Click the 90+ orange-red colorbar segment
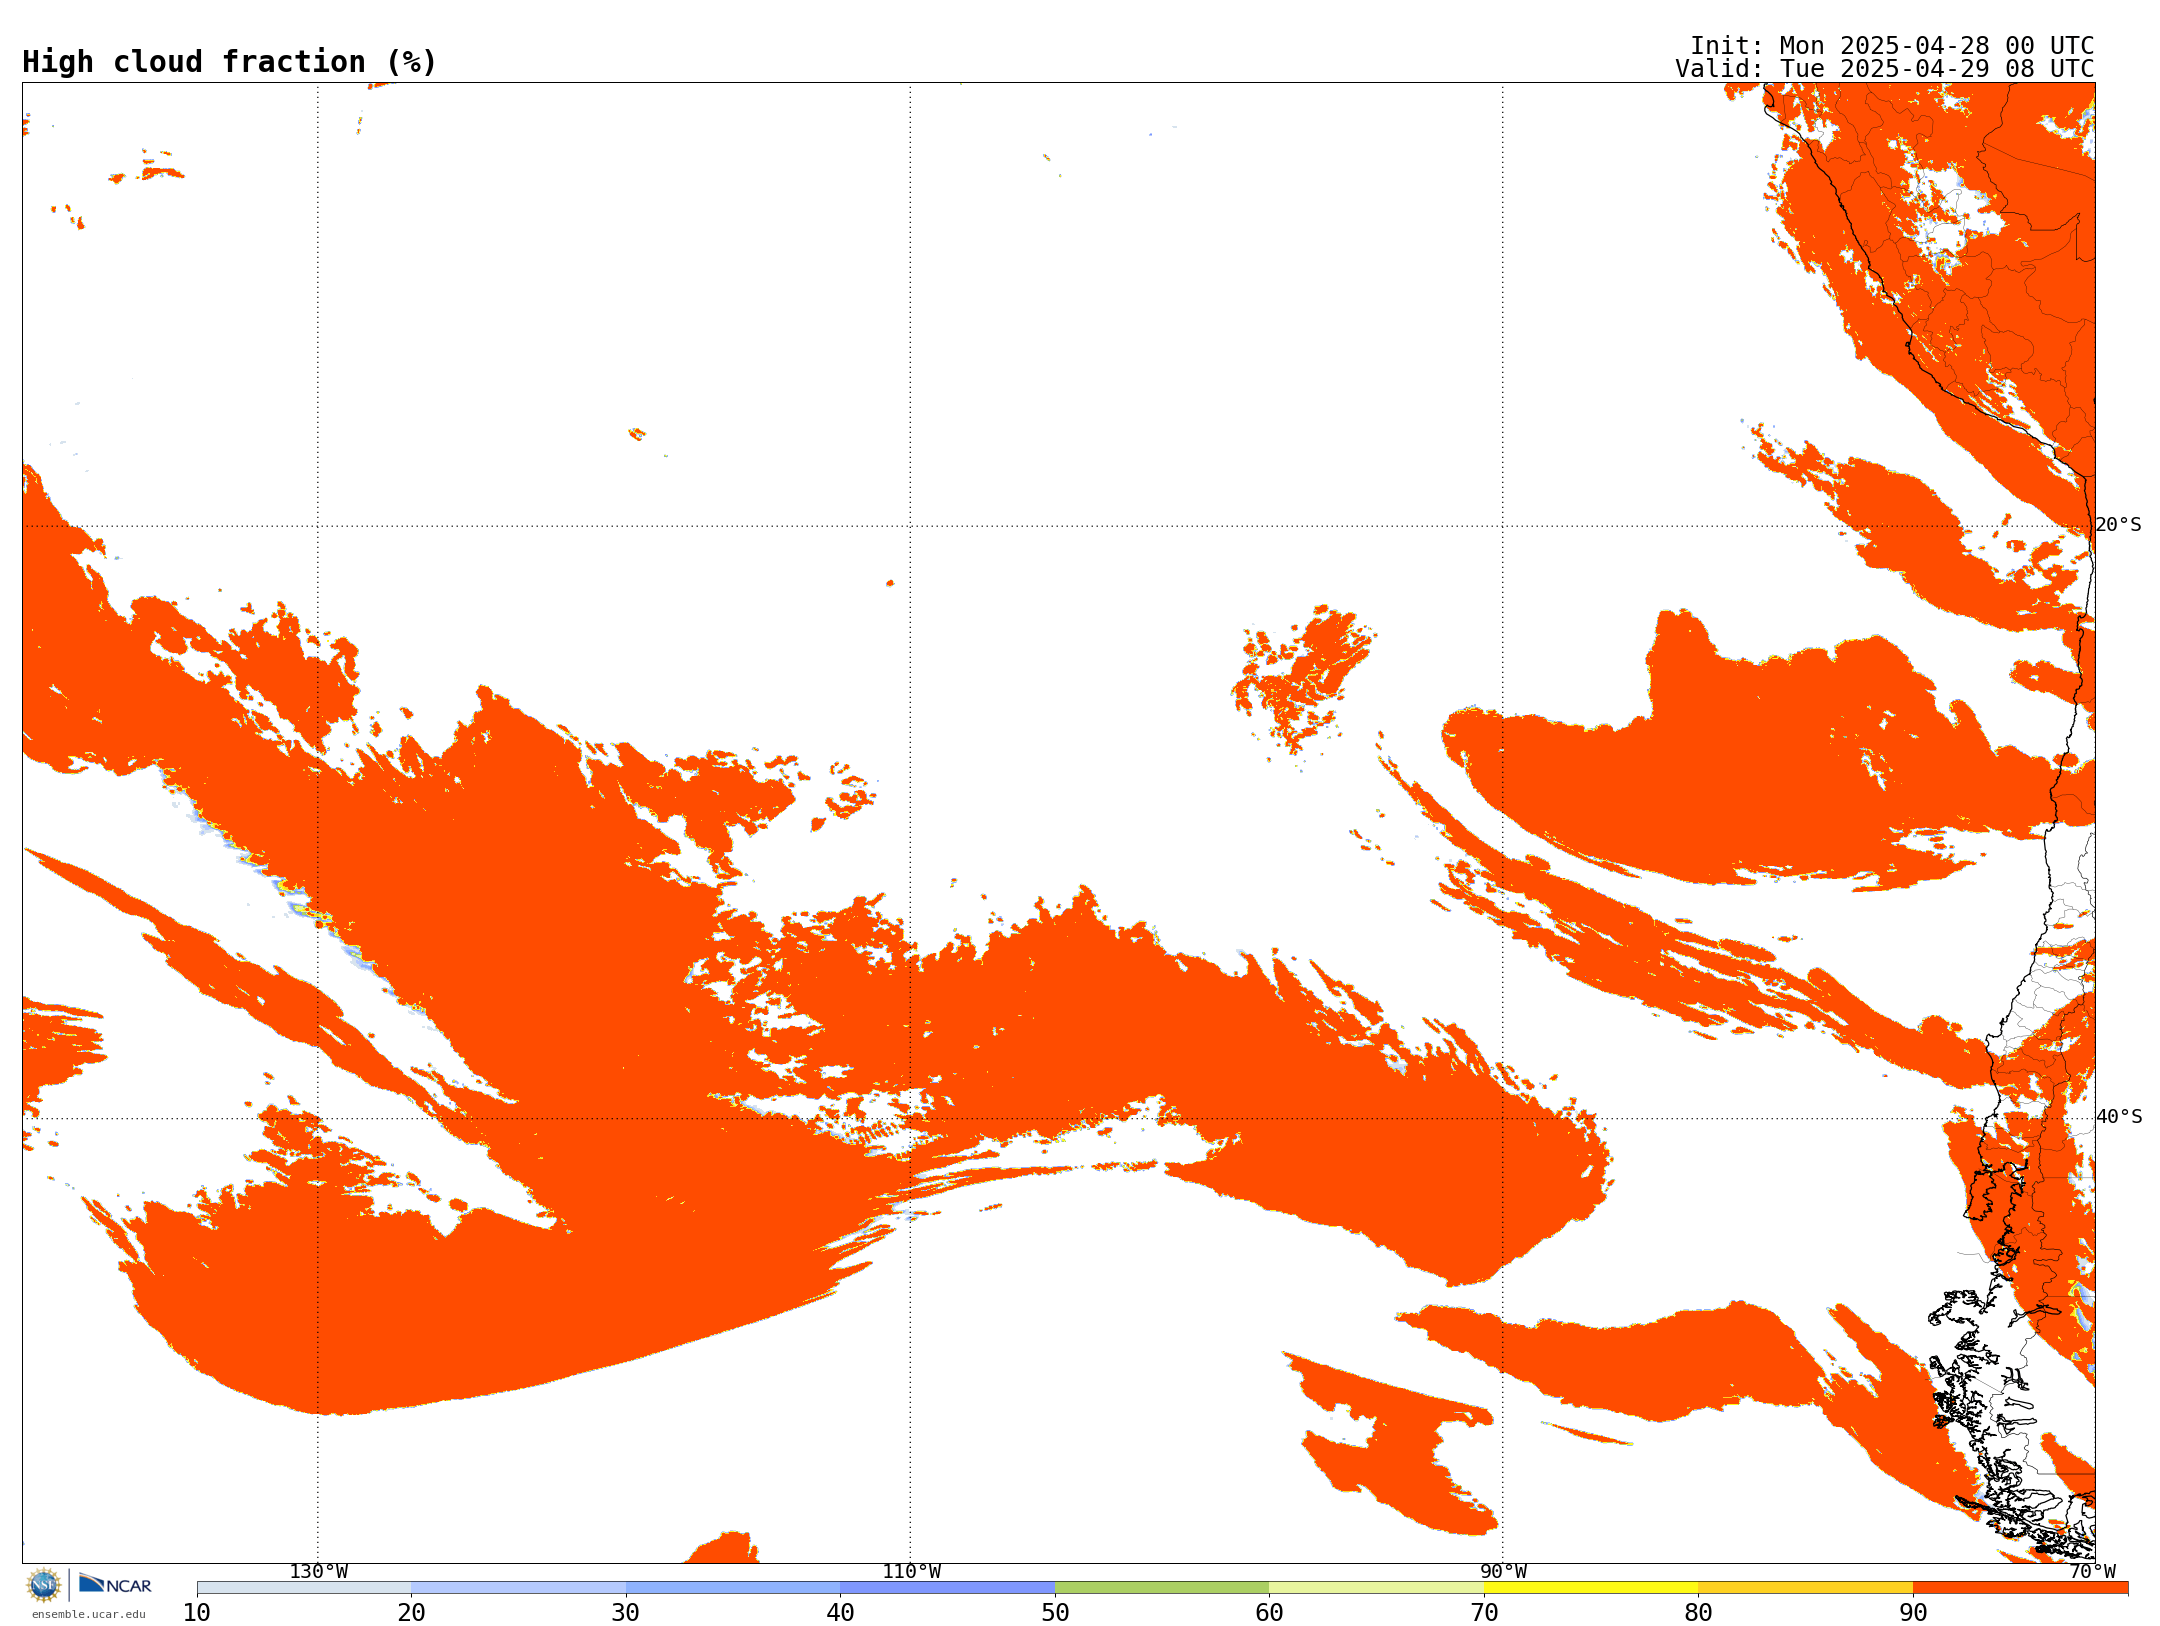 [2020, 1588]
